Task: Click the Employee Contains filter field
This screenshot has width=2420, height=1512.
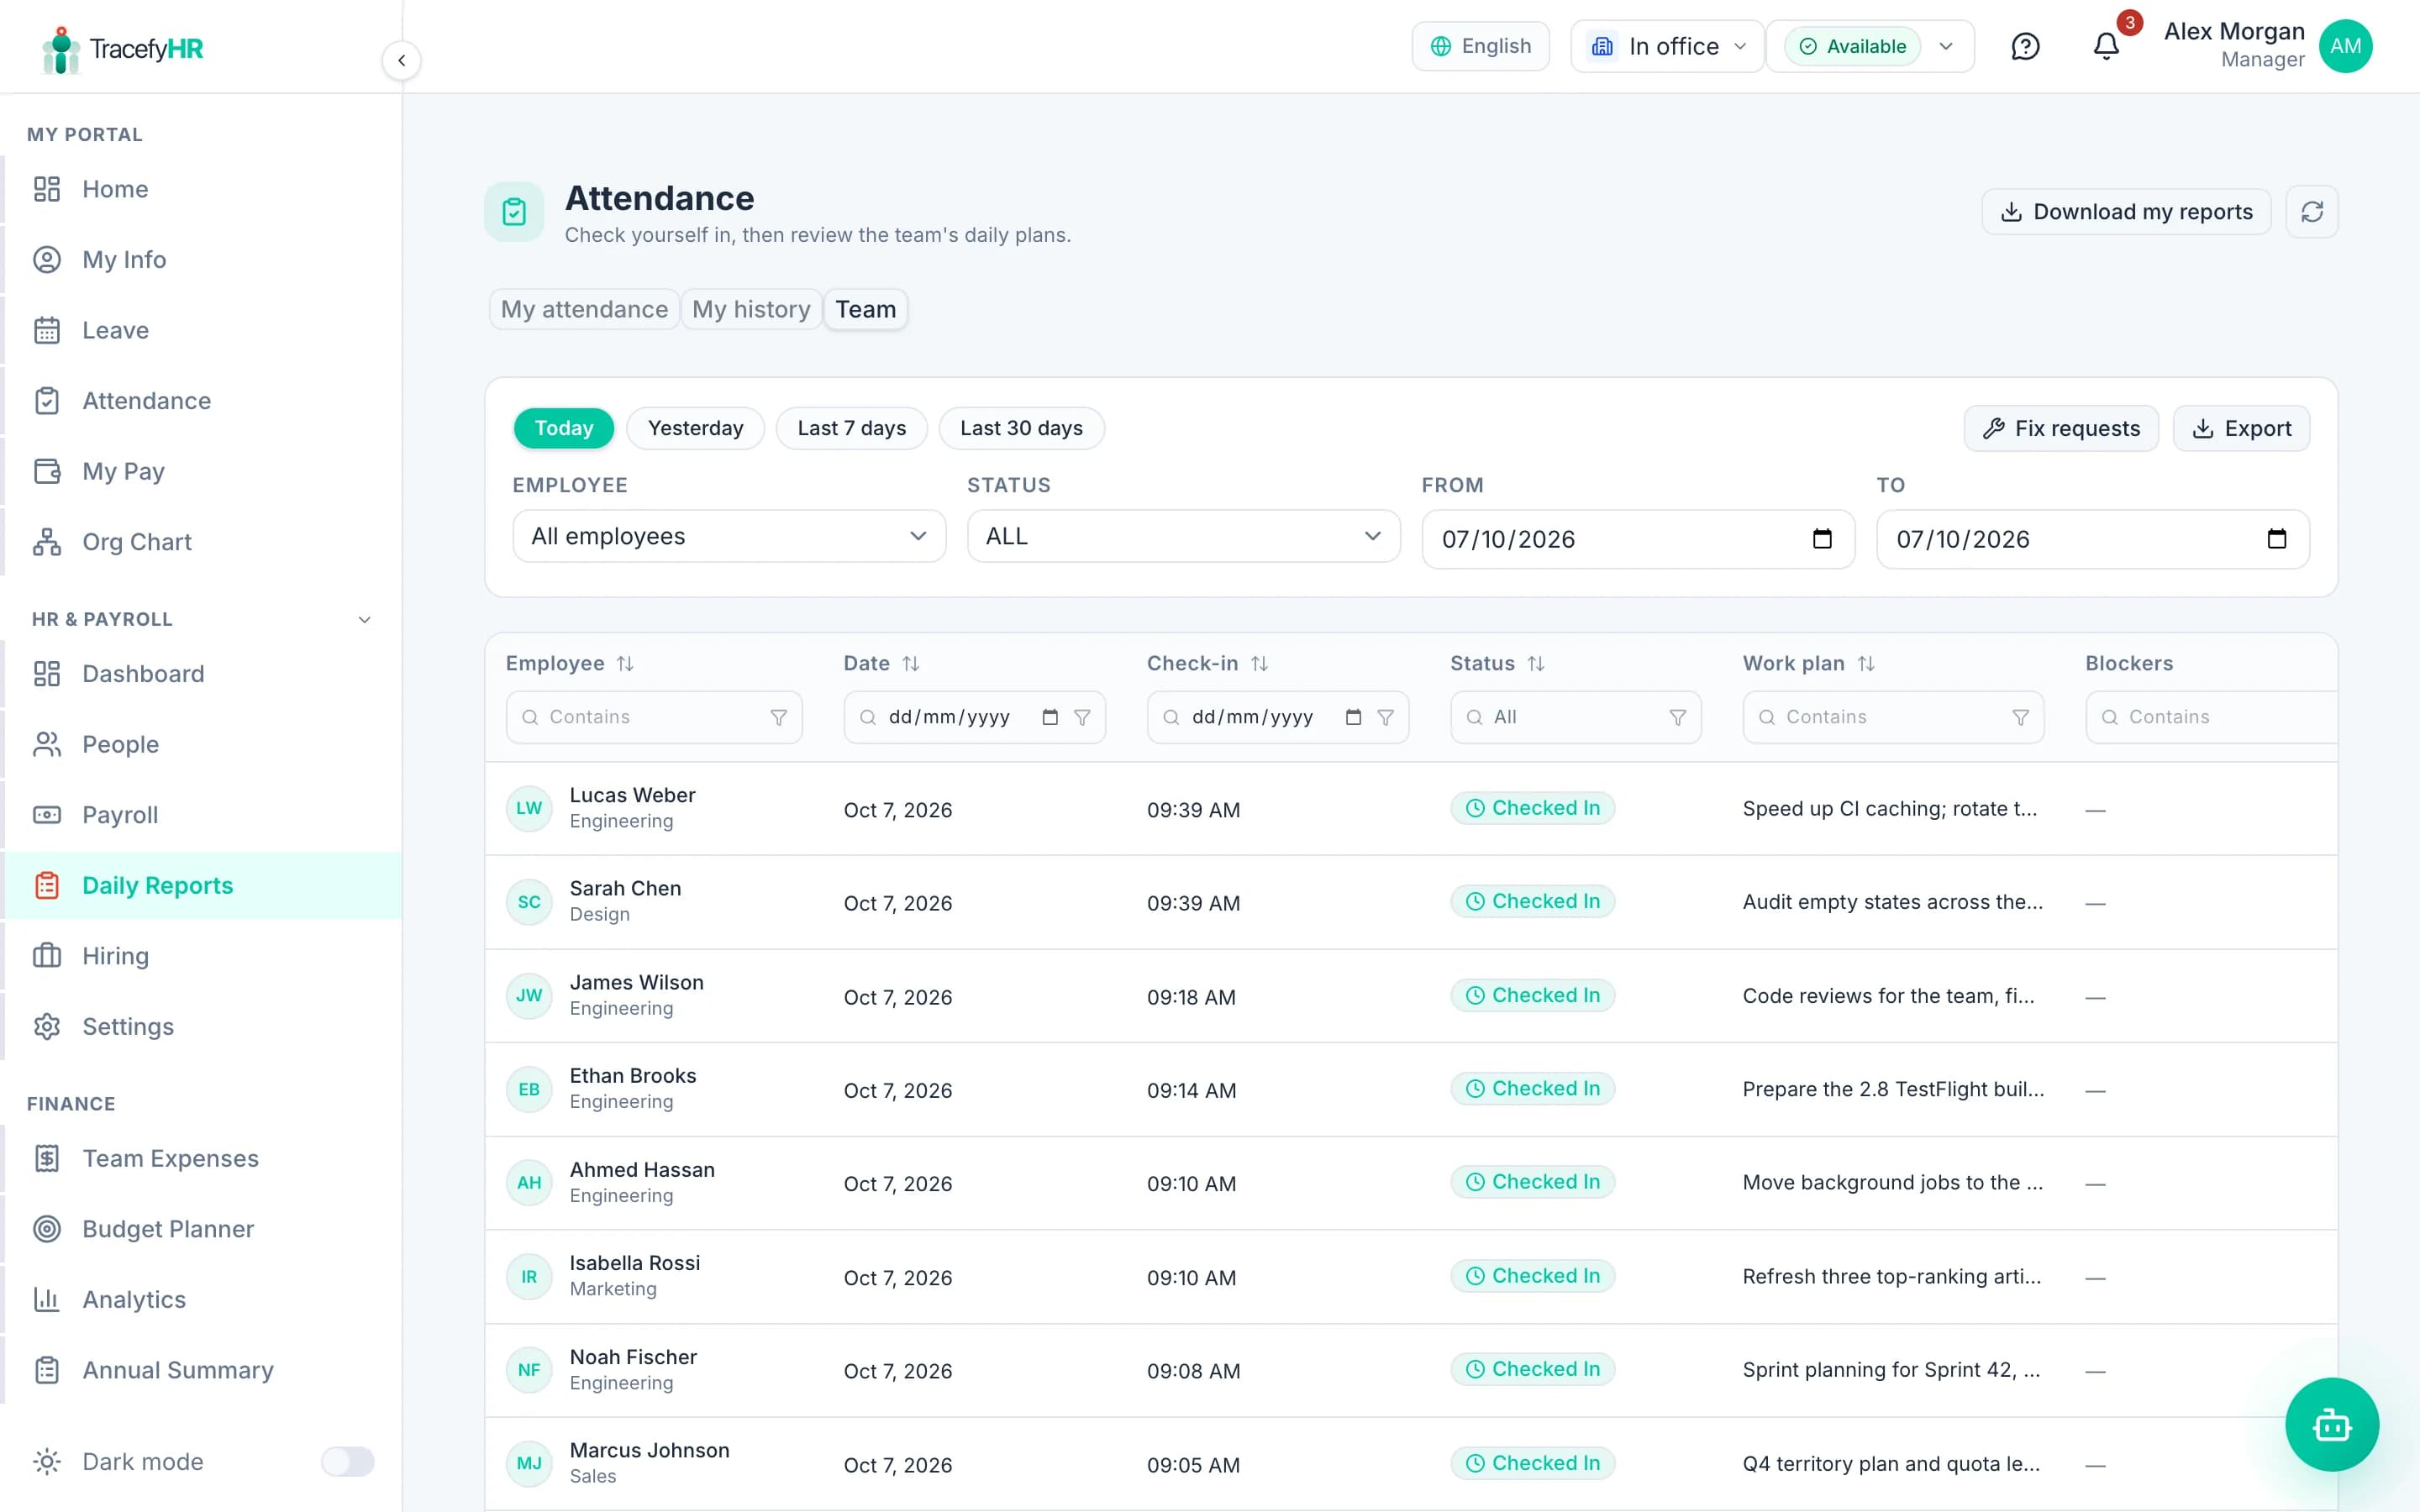Action: pyautogui.click(x=654, y=717)
